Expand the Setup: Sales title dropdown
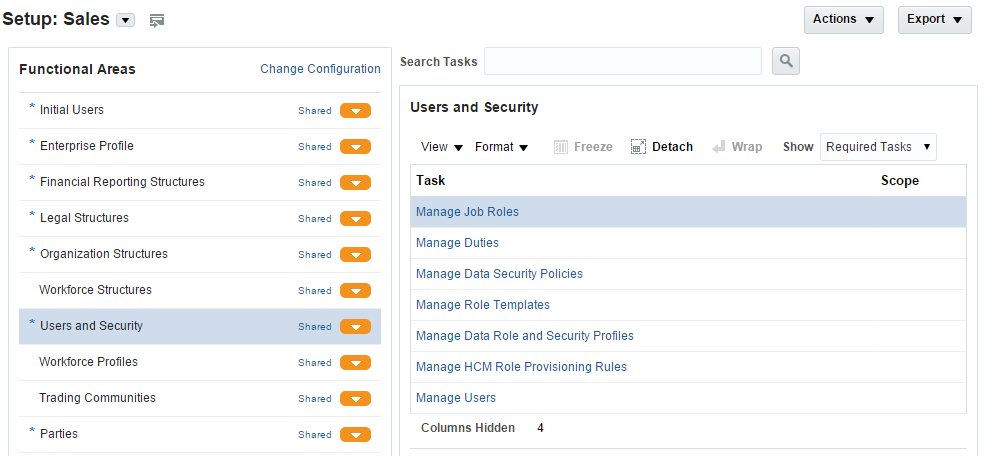Screen dimensions: 988x456 pyautogui.click(x=125, y=20)
